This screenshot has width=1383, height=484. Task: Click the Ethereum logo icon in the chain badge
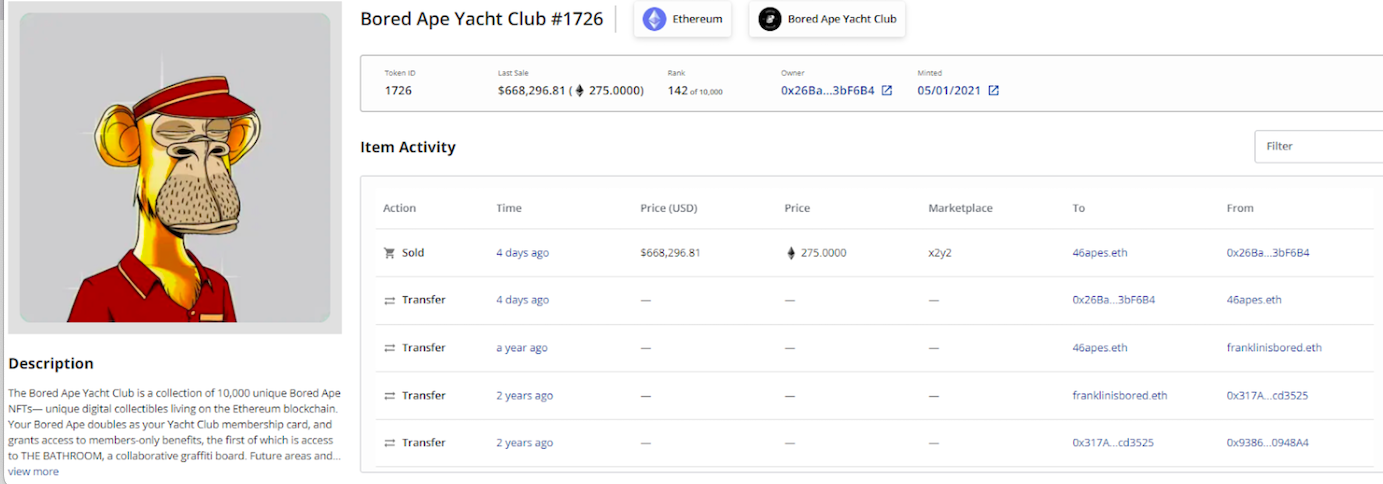(x=655, y=19)
